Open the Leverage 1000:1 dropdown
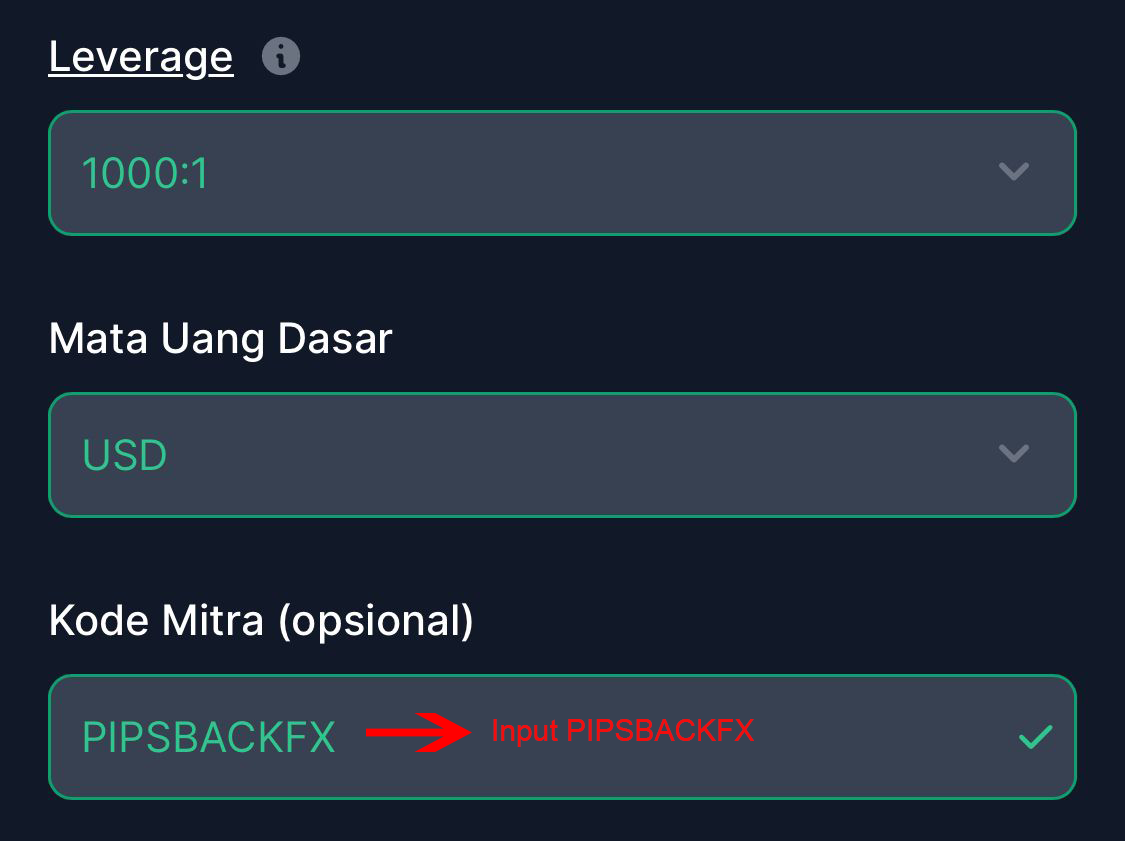 click(x=562, y=173)
